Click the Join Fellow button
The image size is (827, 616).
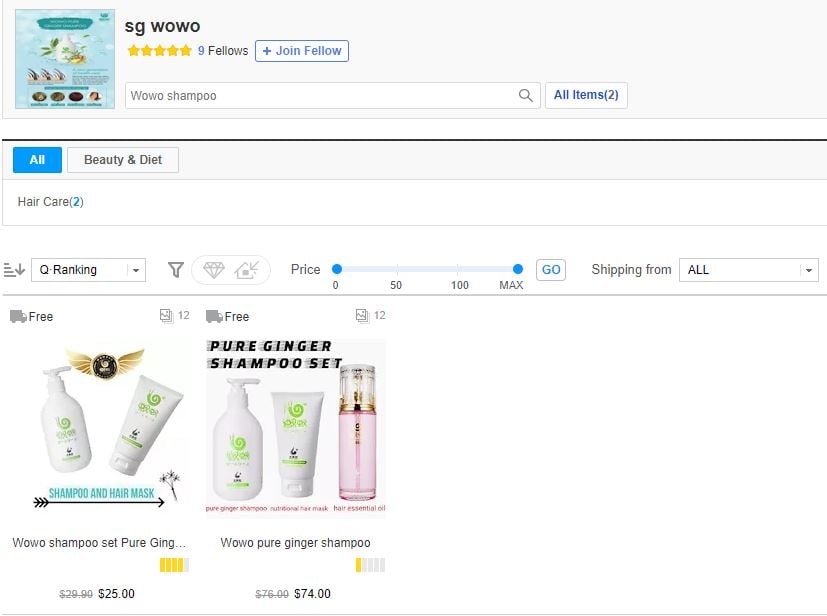pos(302,51)
